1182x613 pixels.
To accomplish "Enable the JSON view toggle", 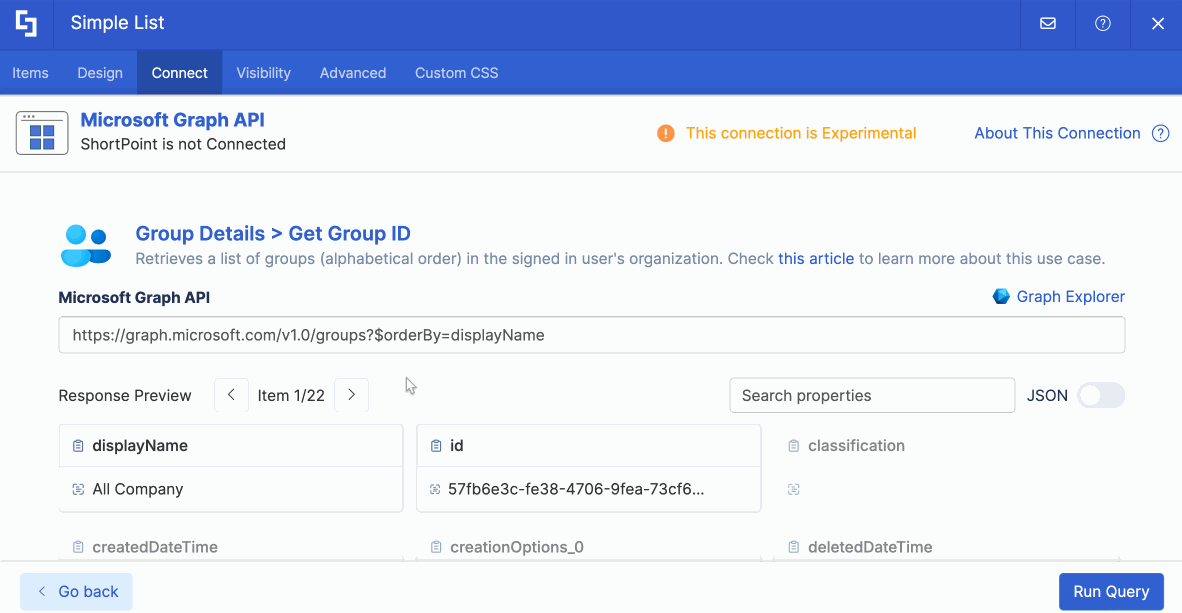I will click(x=1100, y=395).
